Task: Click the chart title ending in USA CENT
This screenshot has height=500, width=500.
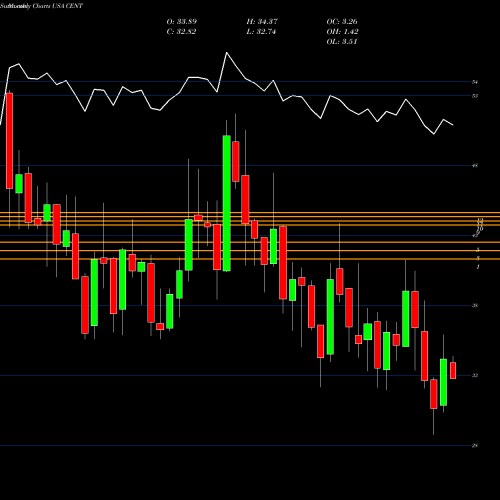Action: click(x=42, y=6)
